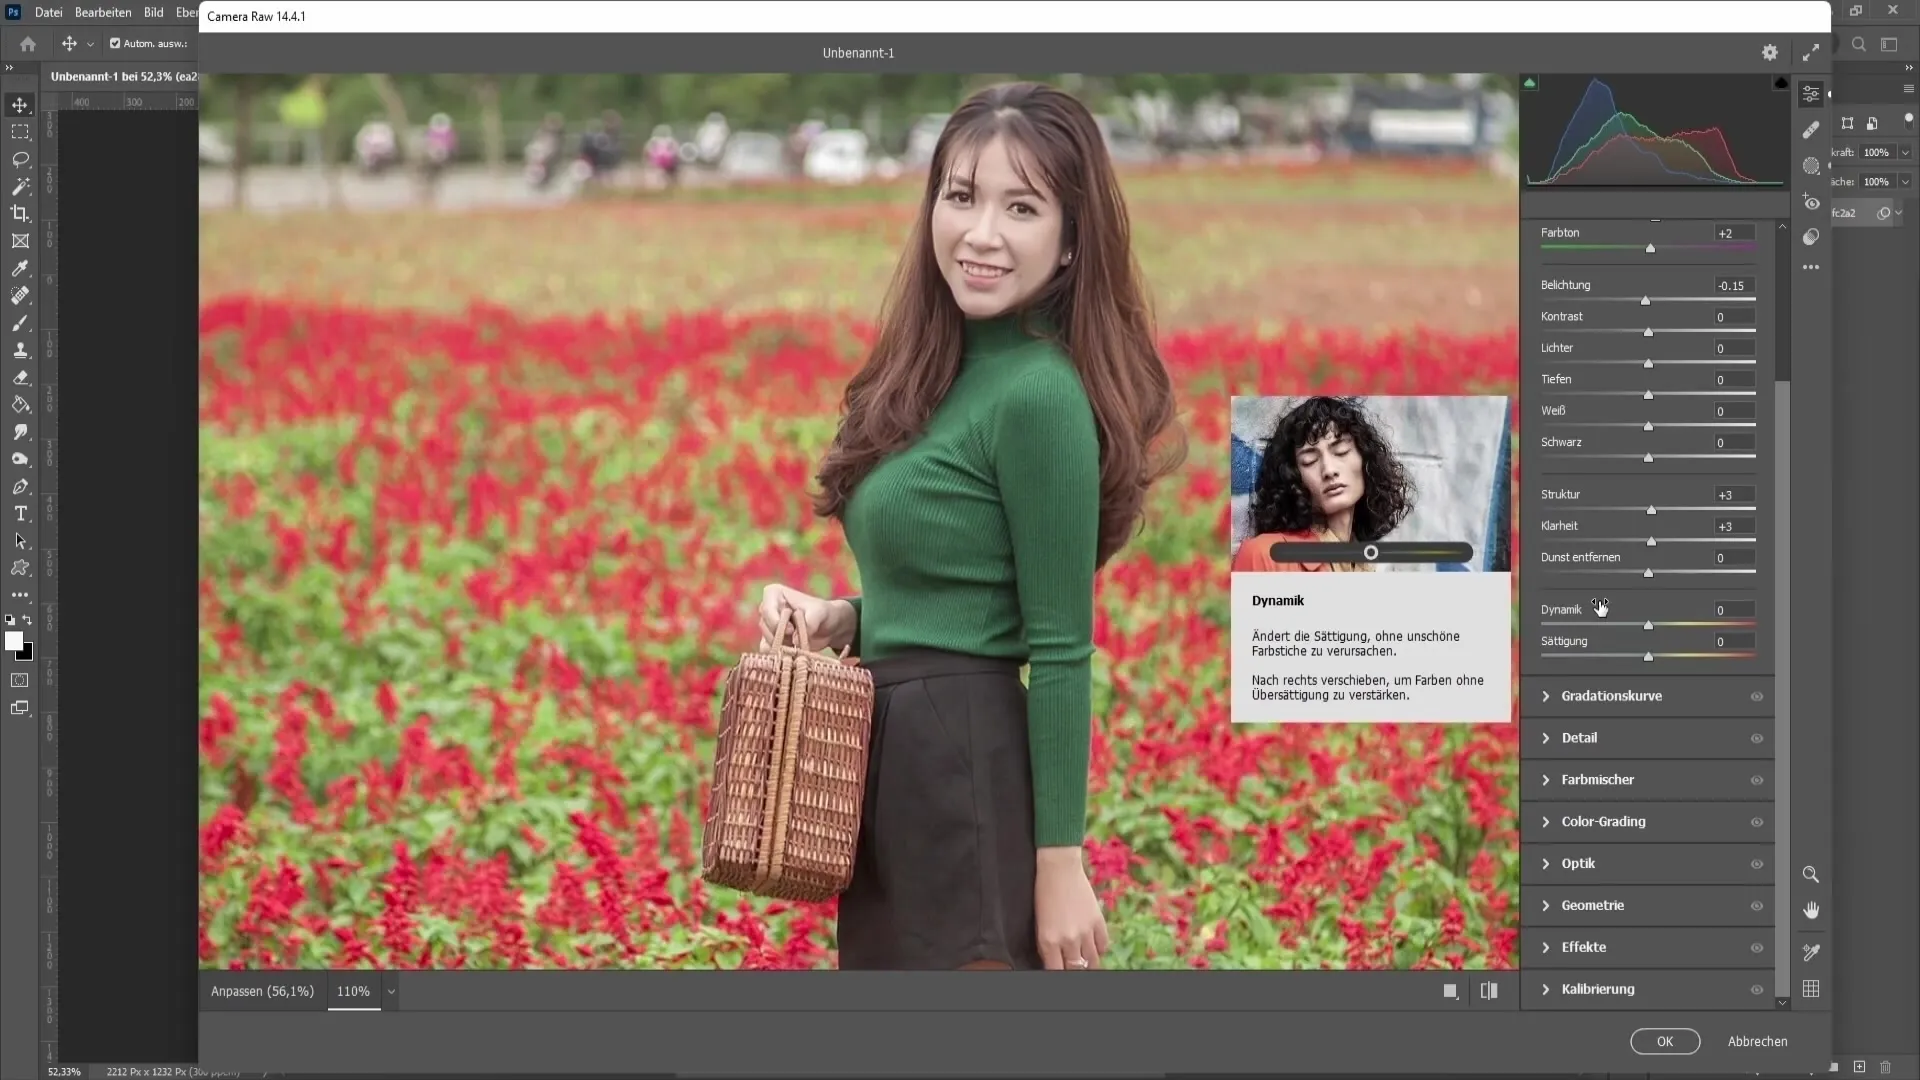This screenshot has width=1920, height=1080.
Task: Toggle before/after view split icon
Action: tap(1489, 991)
